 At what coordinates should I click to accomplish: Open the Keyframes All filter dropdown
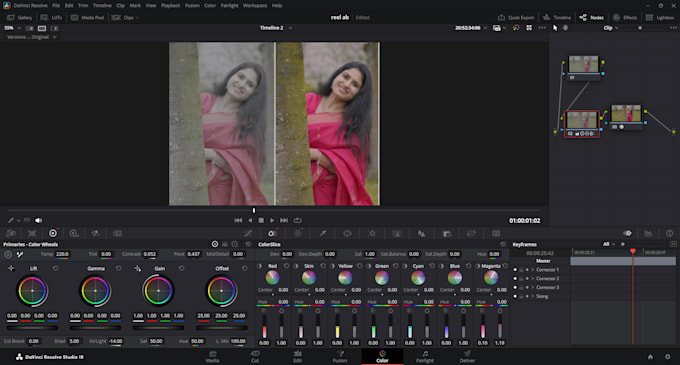tap(609, 244)
